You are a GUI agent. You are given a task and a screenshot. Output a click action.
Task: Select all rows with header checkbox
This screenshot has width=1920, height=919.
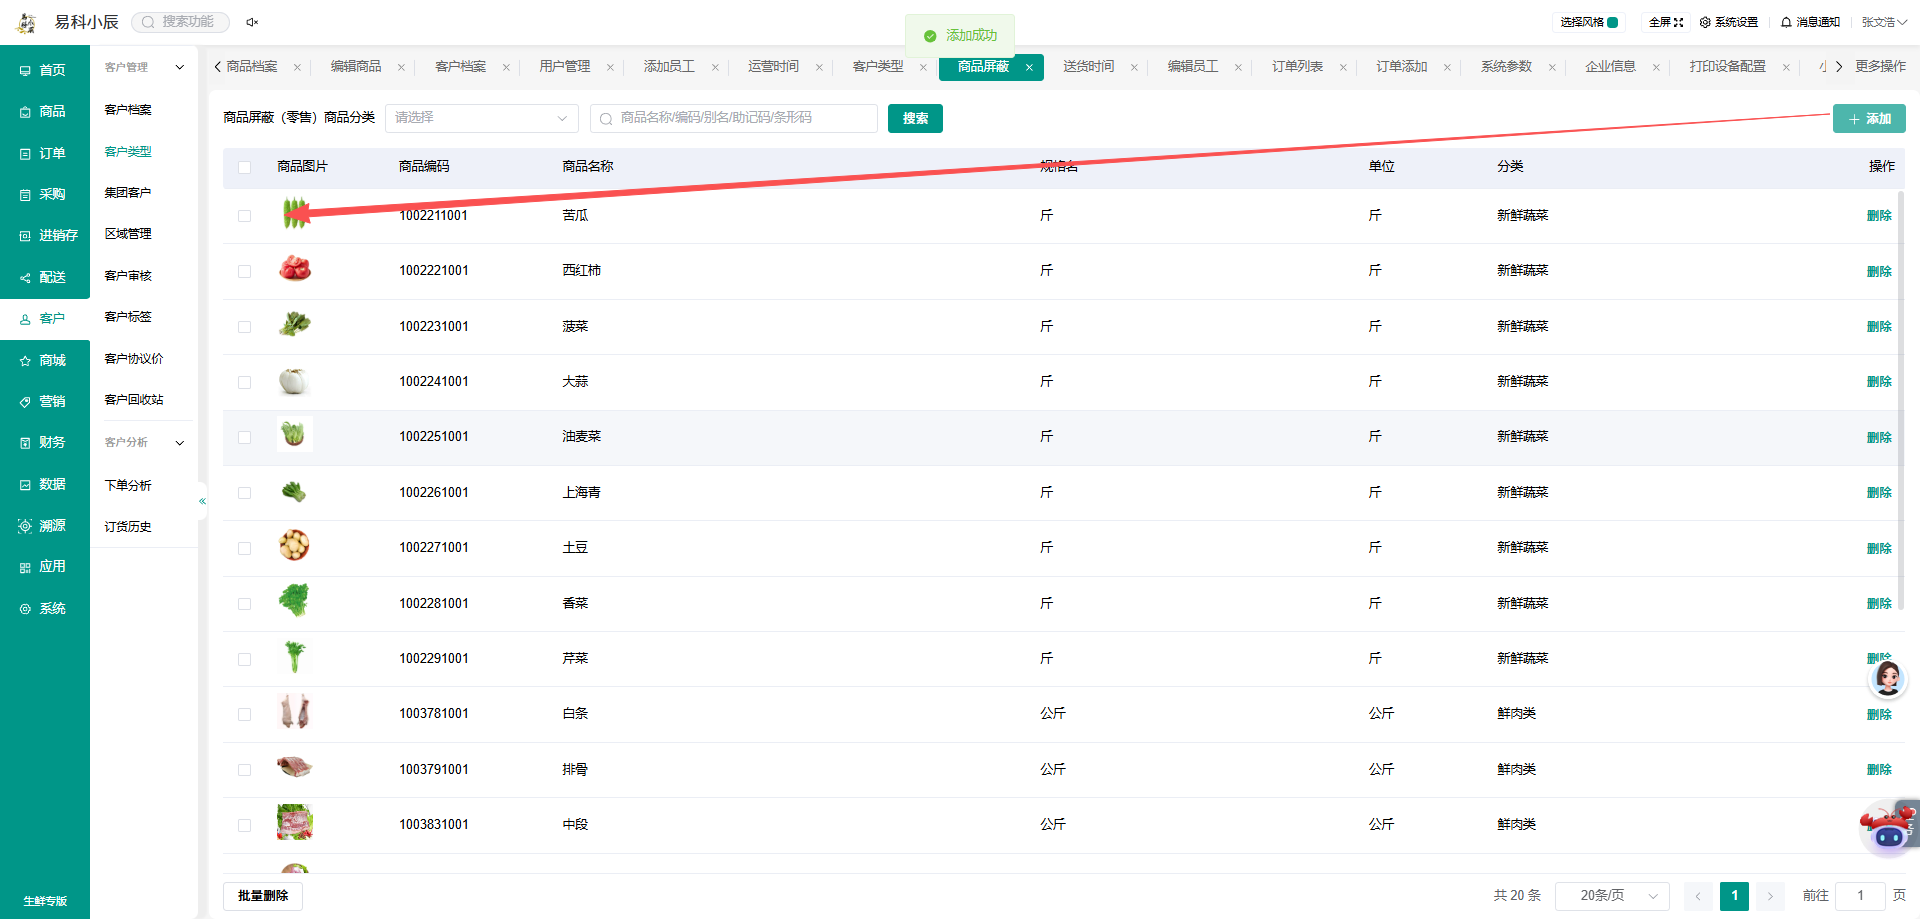pos(245,167)
